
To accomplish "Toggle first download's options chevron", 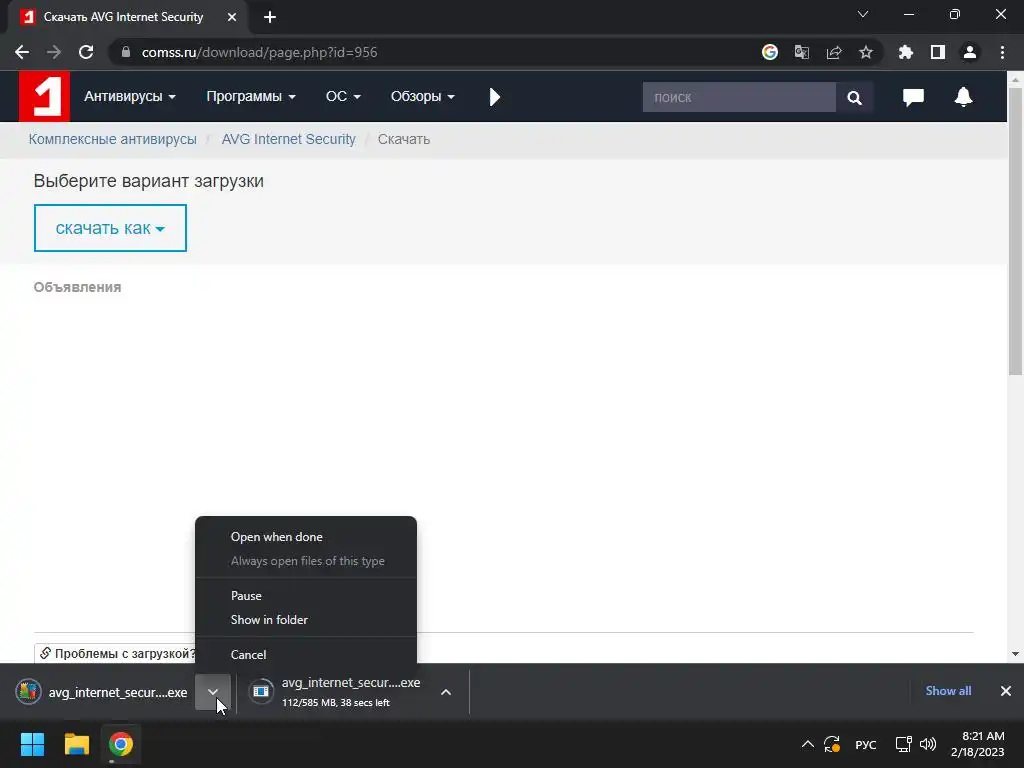I will pyautogui.click(x=213, y=692).
